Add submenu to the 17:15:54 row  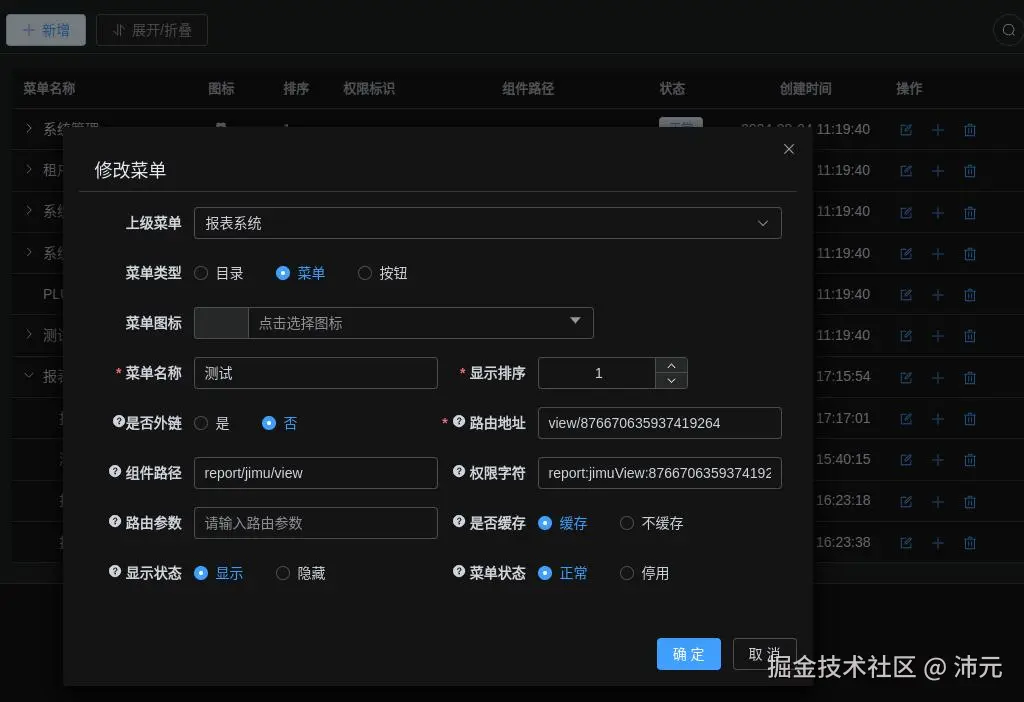coord(938,377)
